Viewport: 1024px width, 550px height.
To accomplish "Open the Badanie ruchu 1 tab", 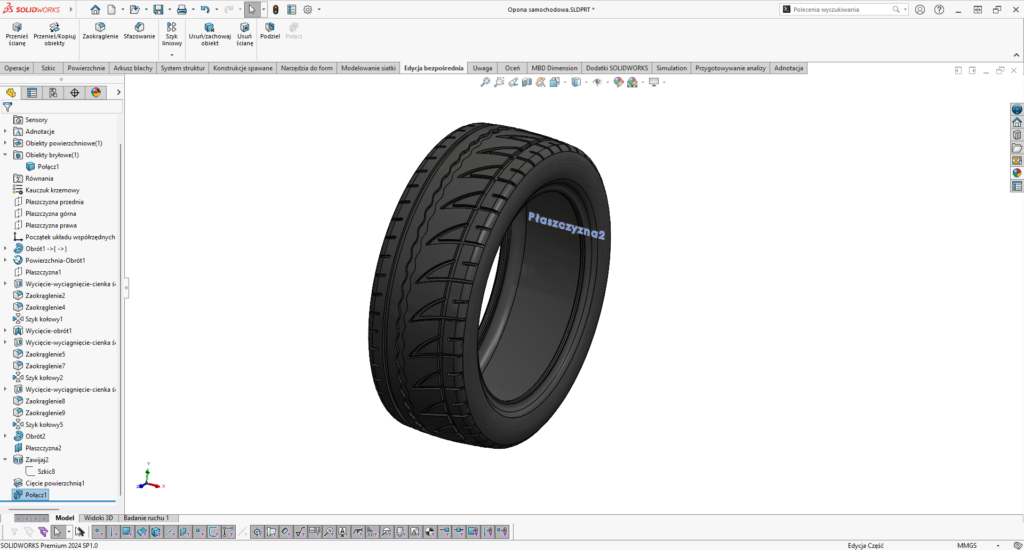I will coord(146,518).
